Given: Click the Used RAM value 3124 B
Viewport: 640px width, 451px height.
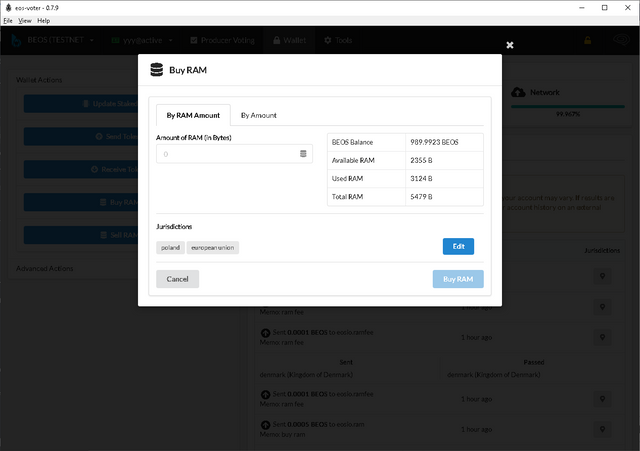Looking at the screenshot, I should 421,178.
